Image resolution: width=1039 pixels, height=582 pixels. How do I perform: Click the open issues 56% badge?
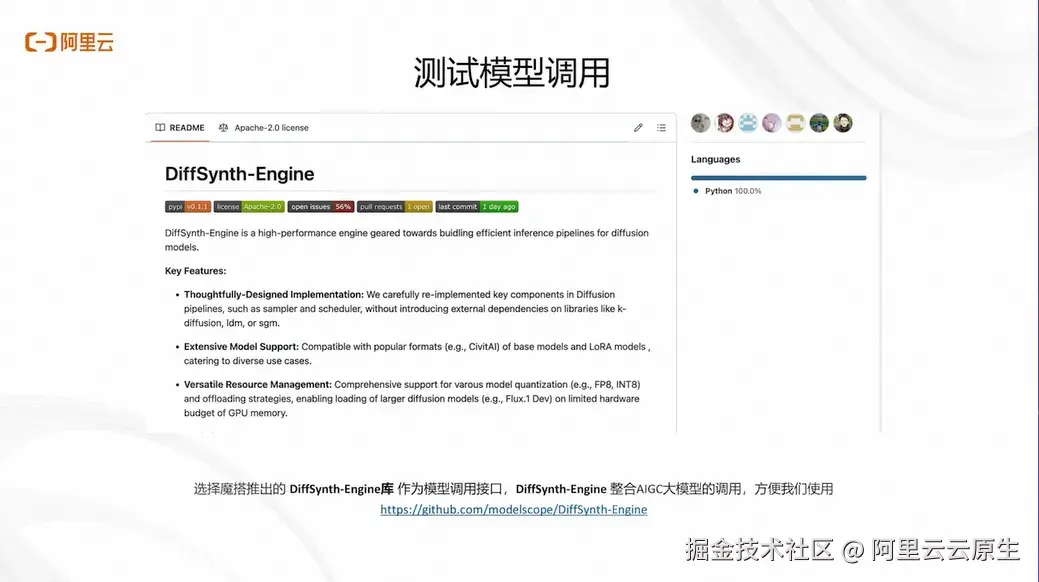pyautogui.click(x=322, y=206)
